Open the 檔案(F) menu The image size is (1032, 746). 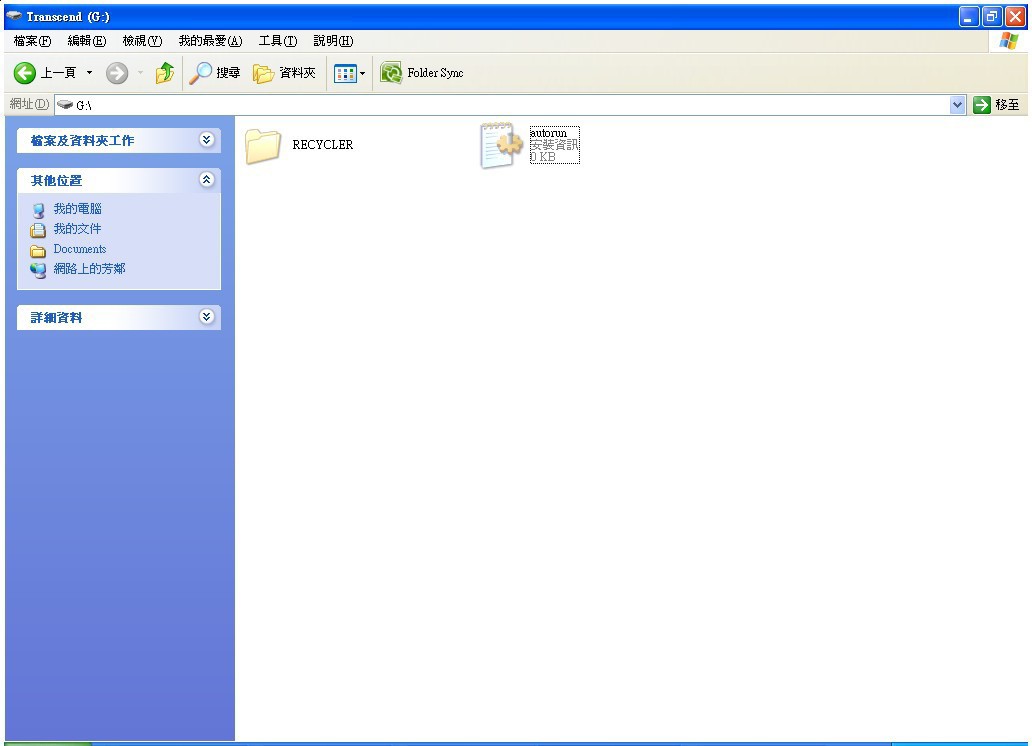[32, 41]
